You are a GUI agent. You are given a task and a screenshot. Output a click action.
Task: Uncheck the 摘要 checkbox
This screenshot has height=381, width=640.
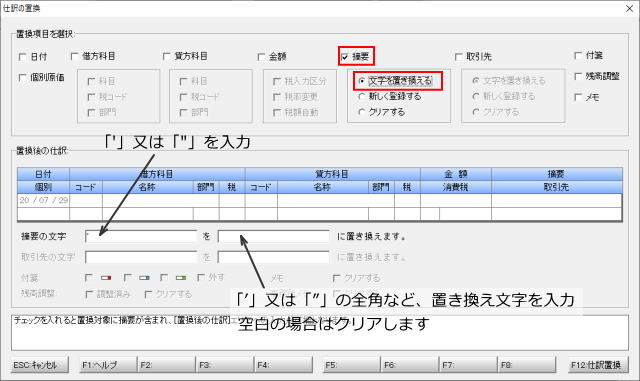tap(345, 57)
